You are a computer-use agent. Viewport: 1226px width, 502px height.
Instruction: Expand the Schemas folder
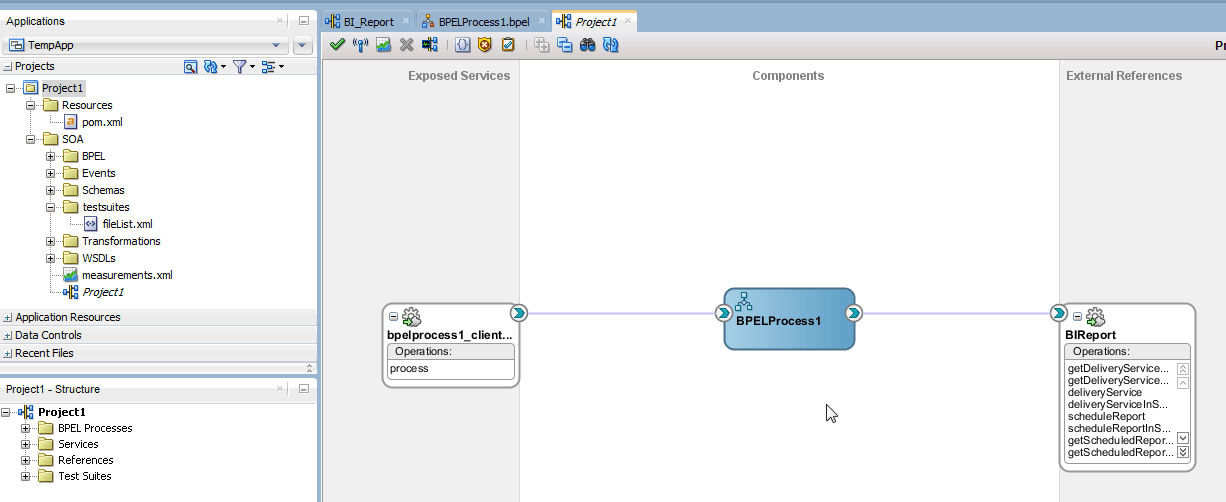coord(51,190)
